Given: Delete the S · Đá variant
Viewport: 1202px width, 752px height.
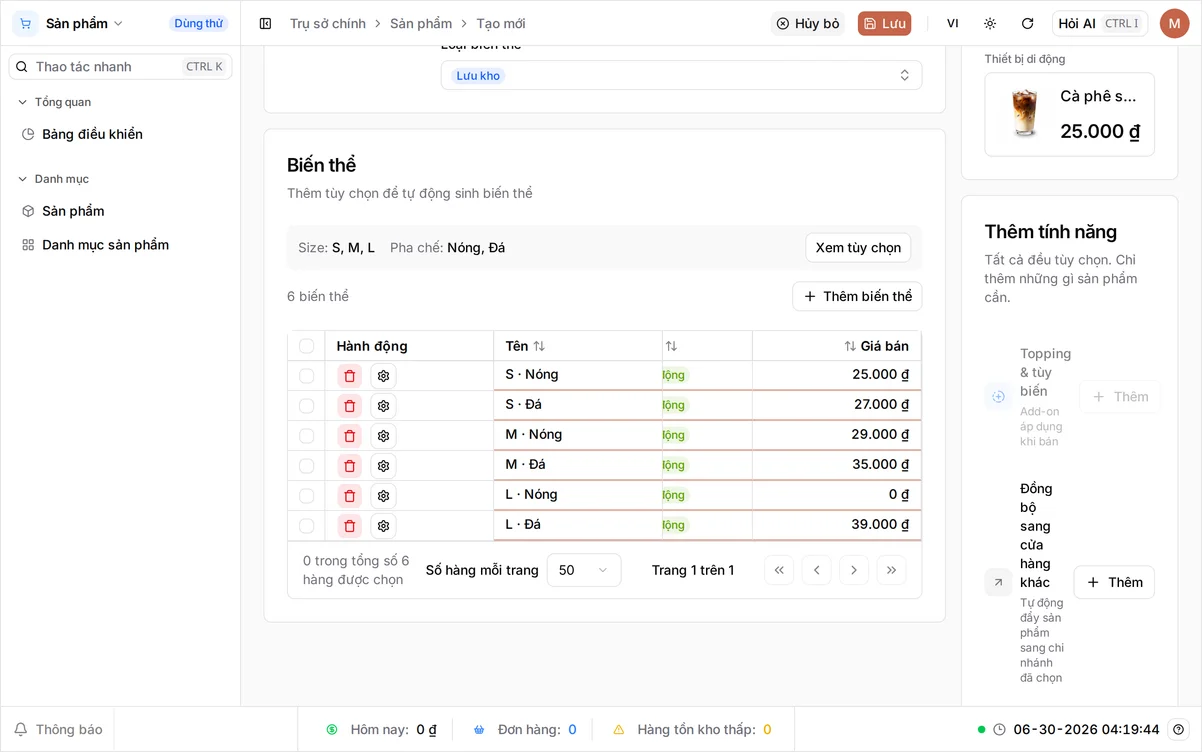Looking at the screenshot, I should tap(349, 406).
